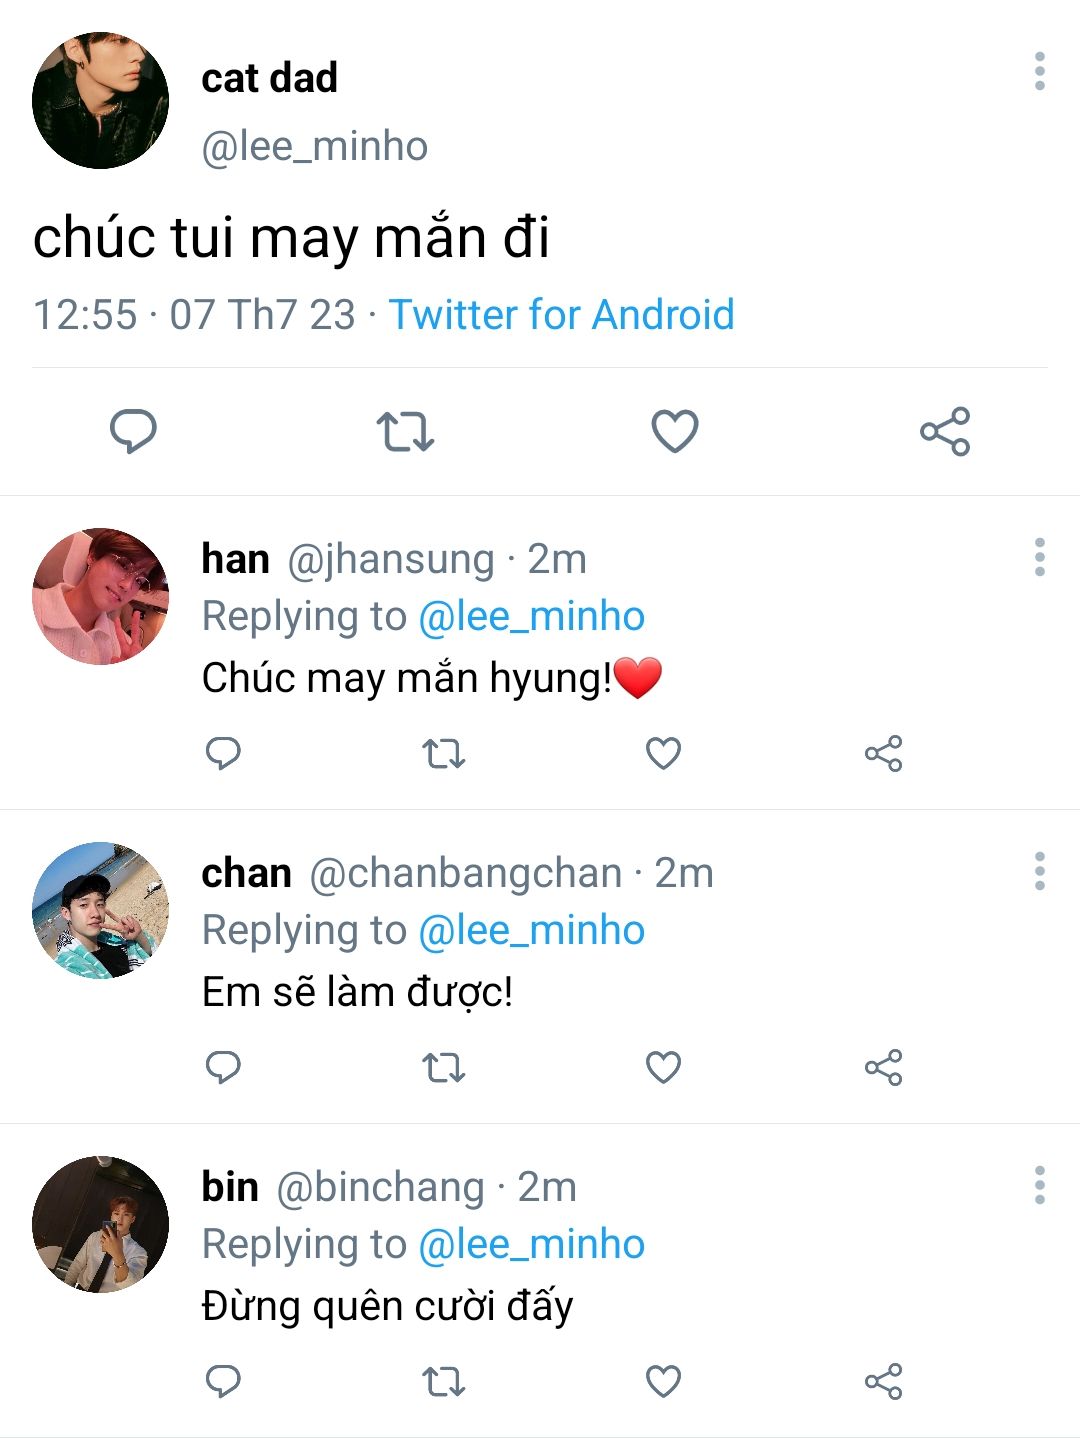Open more options for cat dad's tweet
This screenshot has height=1438, width=1080.
(x=1040, y=72)
